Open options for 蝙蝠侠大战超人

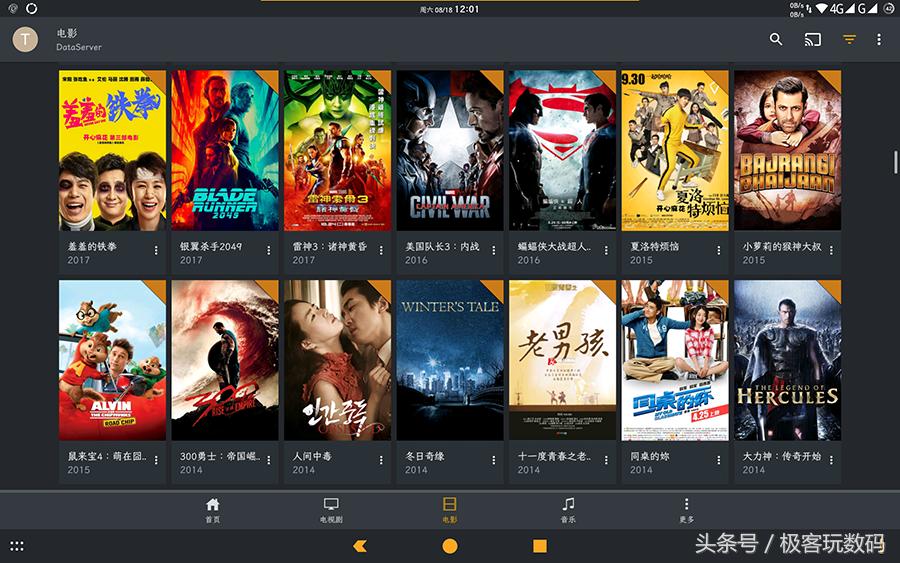coord(606,250)
